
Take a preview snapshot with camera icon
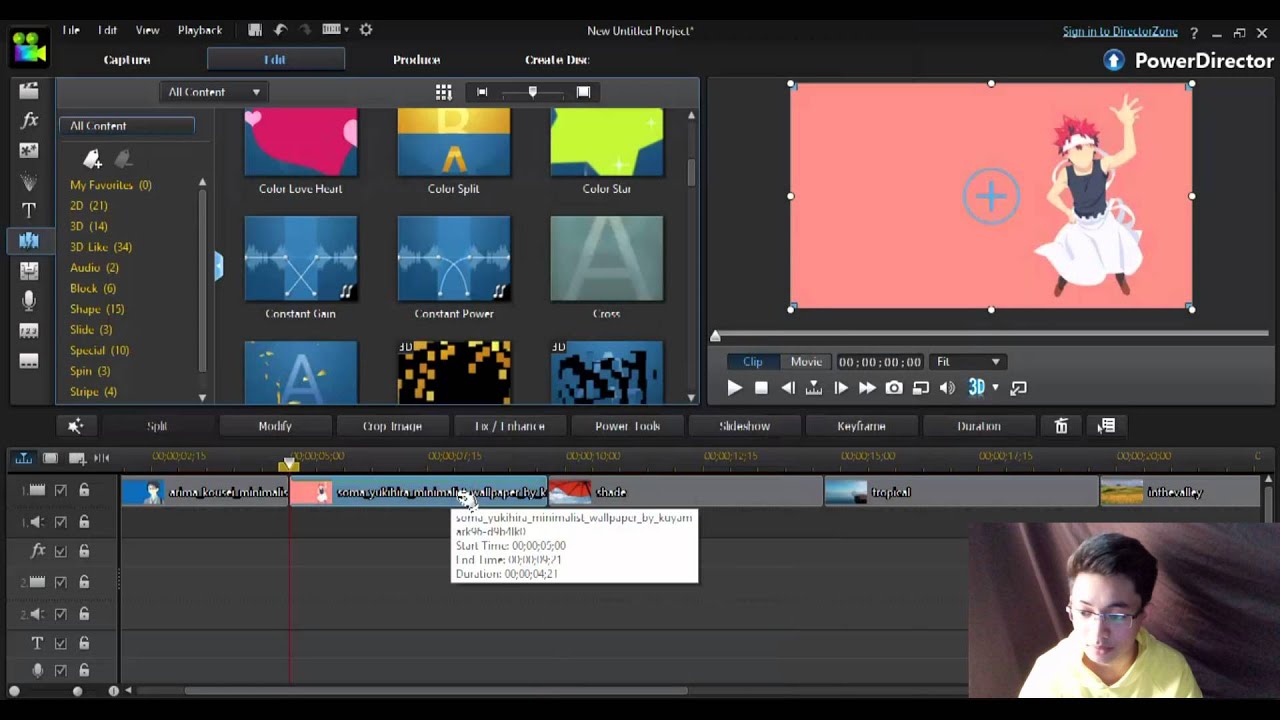click(894, 388)
